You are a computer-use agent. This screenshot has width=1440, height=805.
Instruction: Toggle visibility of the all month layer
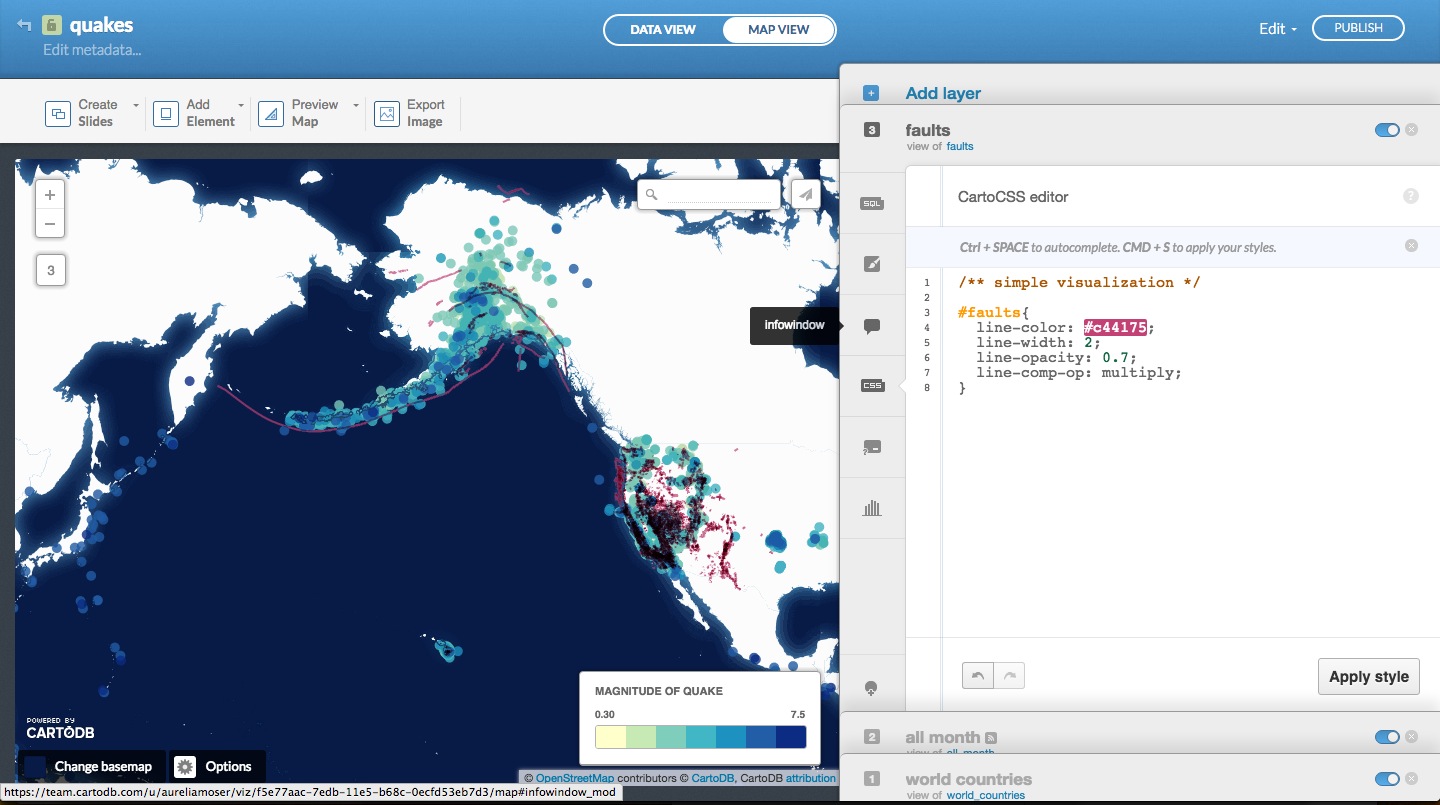(x=1386, y=737)
